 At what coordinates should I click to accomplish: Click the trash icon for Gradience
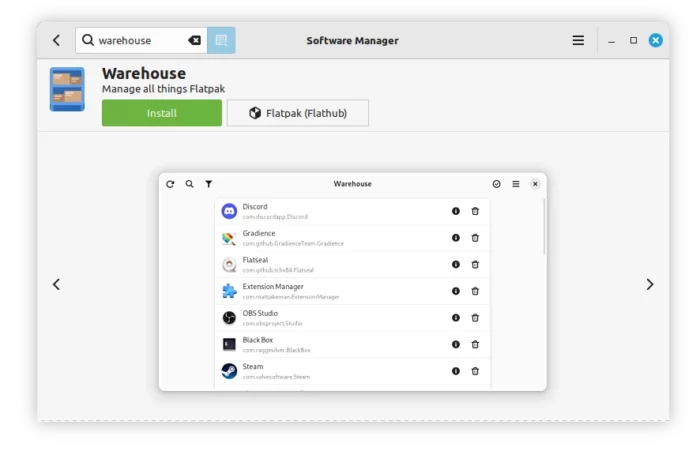click(475, 238)
